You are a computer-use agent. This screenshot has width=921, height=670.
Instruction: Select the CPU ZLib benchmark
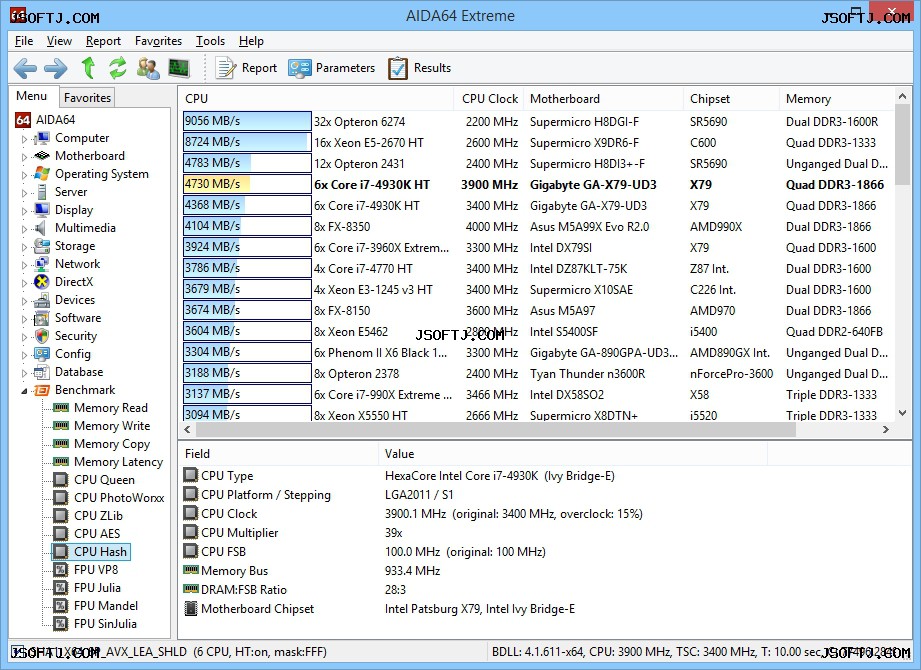click(98, 516)
